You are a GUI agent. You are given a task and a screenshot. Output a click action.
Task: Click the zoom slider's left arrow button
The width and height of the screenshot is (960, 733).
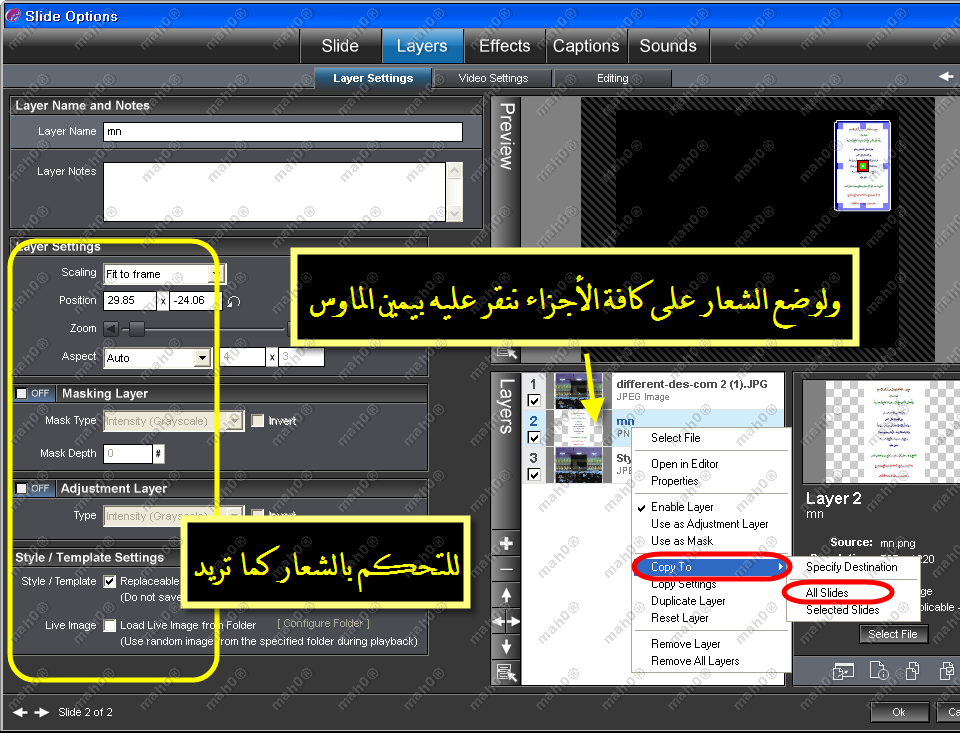click(110, 329)
